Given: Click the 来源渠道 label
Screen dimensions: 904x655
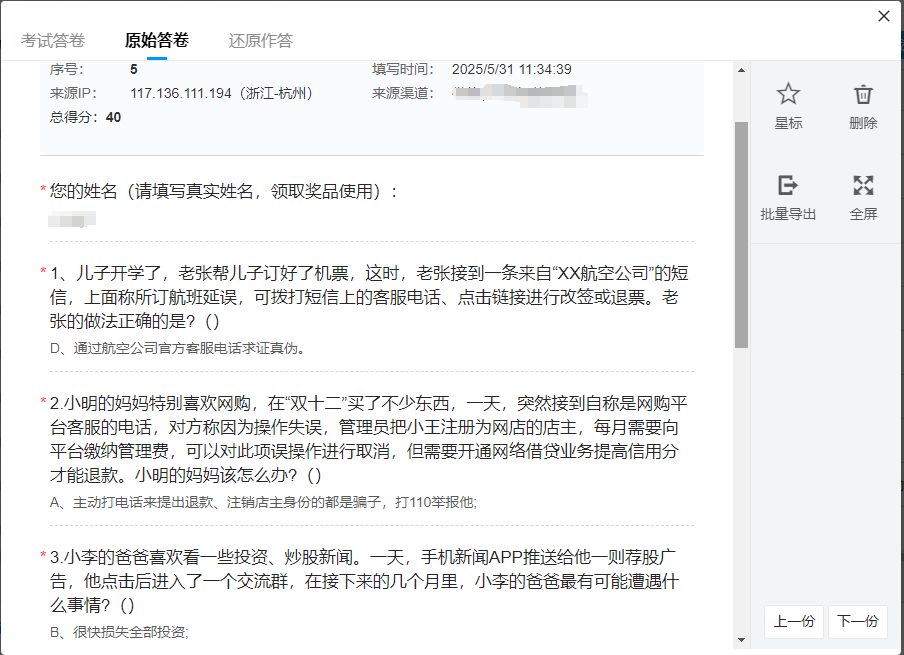Looking at the screenshot, I should (403, 93).
